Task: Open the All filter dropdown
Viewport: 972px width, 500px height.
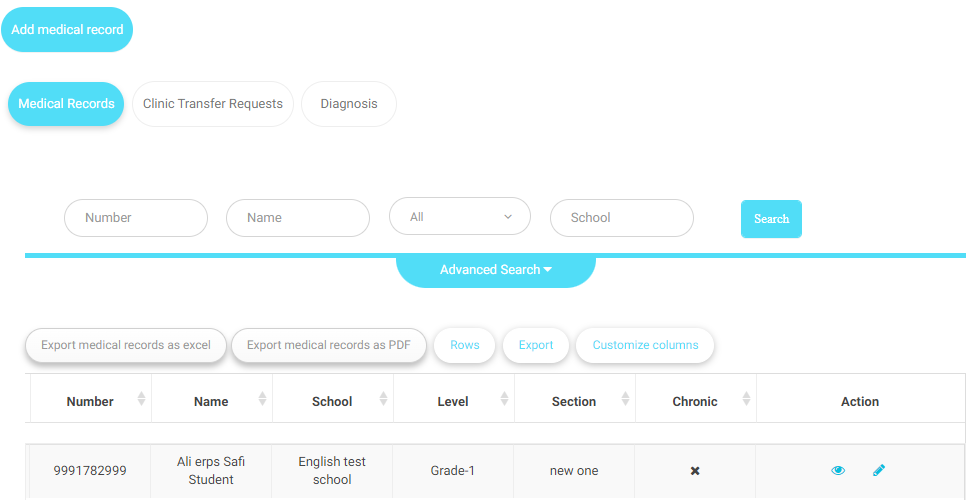Action: coord(460,217)
